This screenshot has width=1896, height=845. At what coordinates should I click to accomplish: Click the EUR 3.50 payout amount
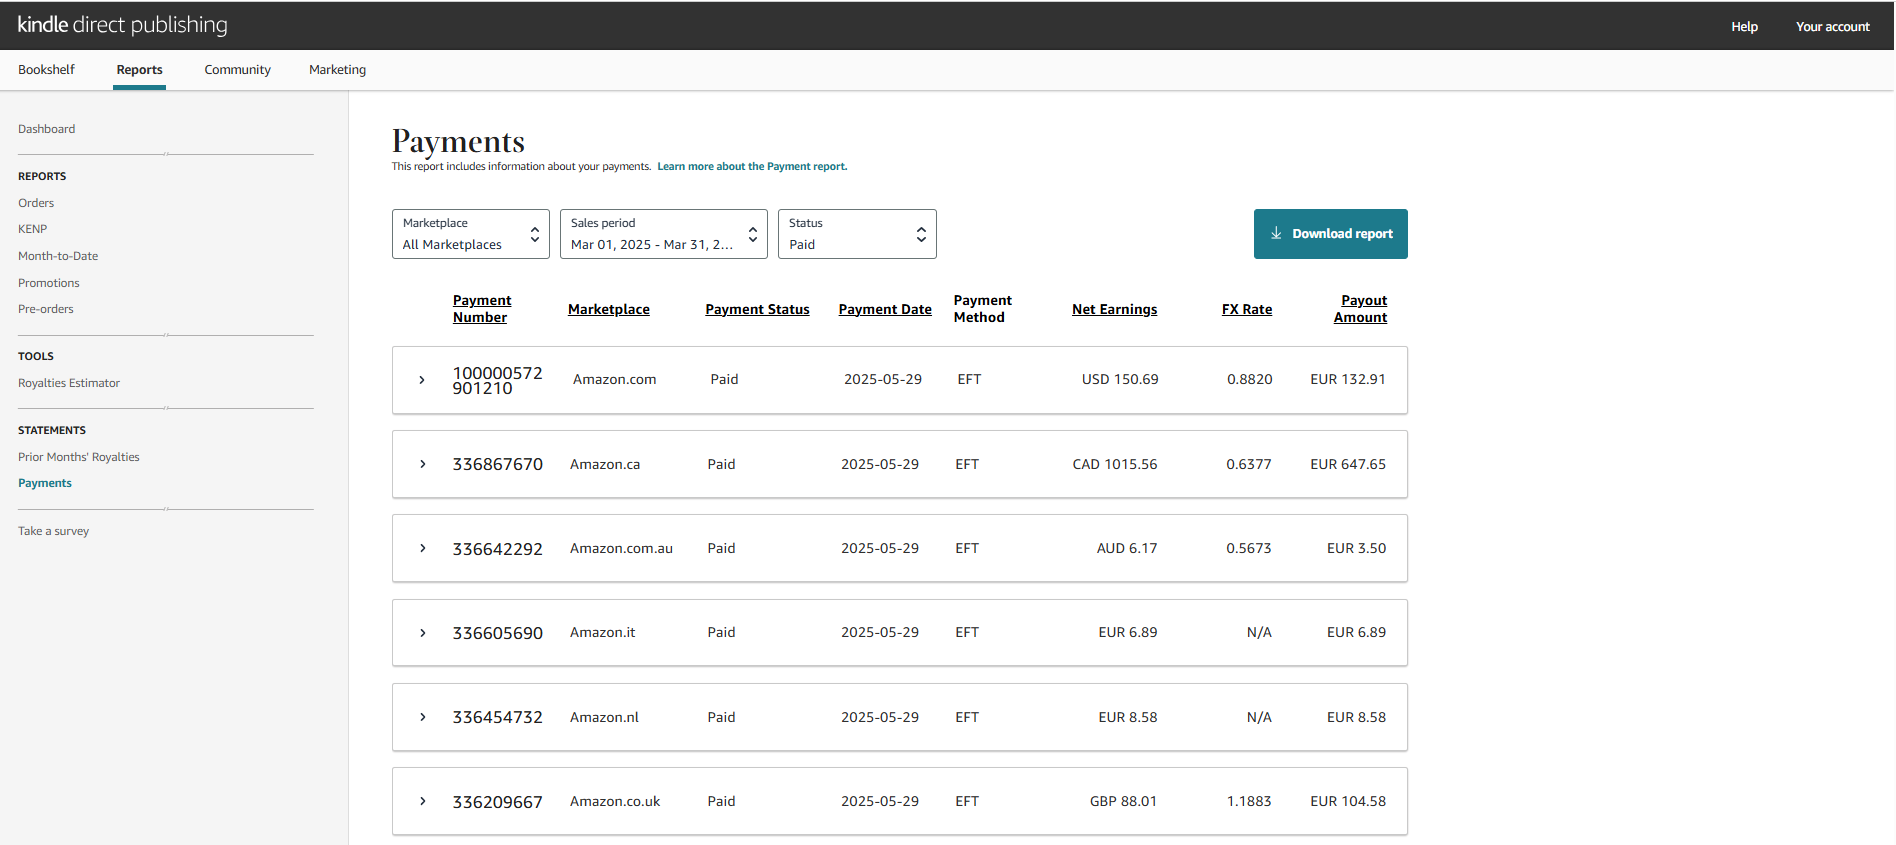(1356, 548)
